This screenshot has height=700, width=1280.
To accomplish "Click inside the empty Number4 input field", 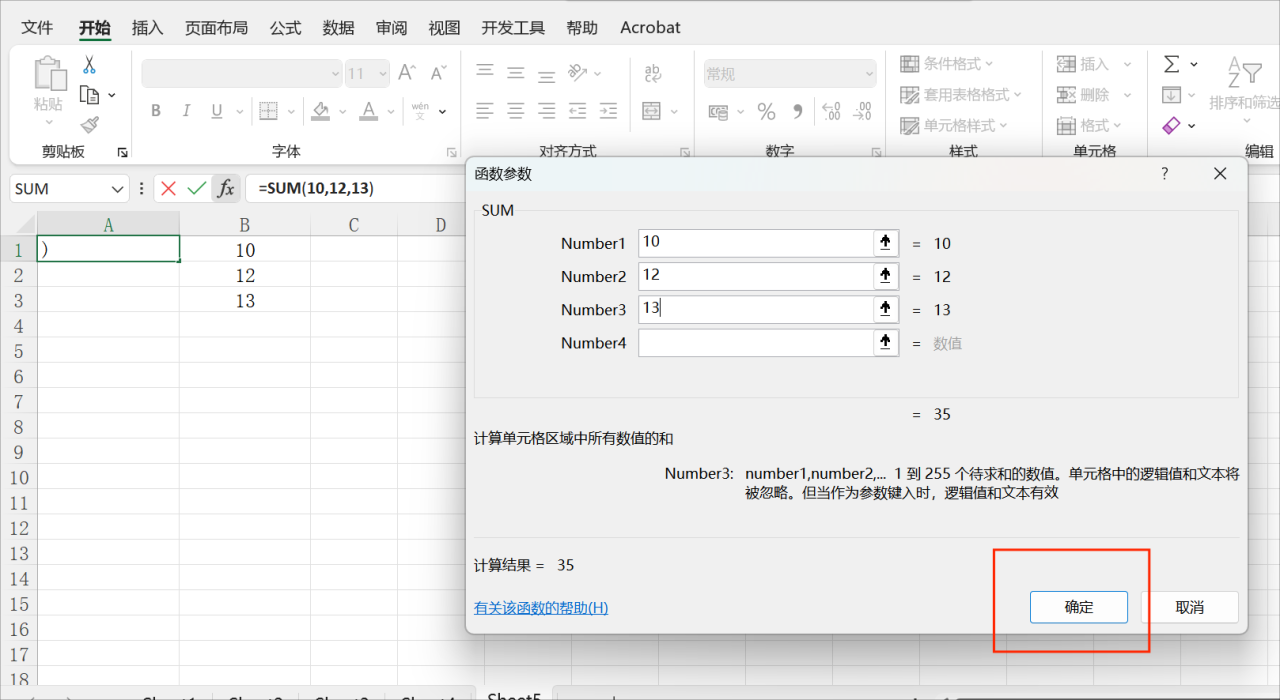I will [x=756, y=343].
